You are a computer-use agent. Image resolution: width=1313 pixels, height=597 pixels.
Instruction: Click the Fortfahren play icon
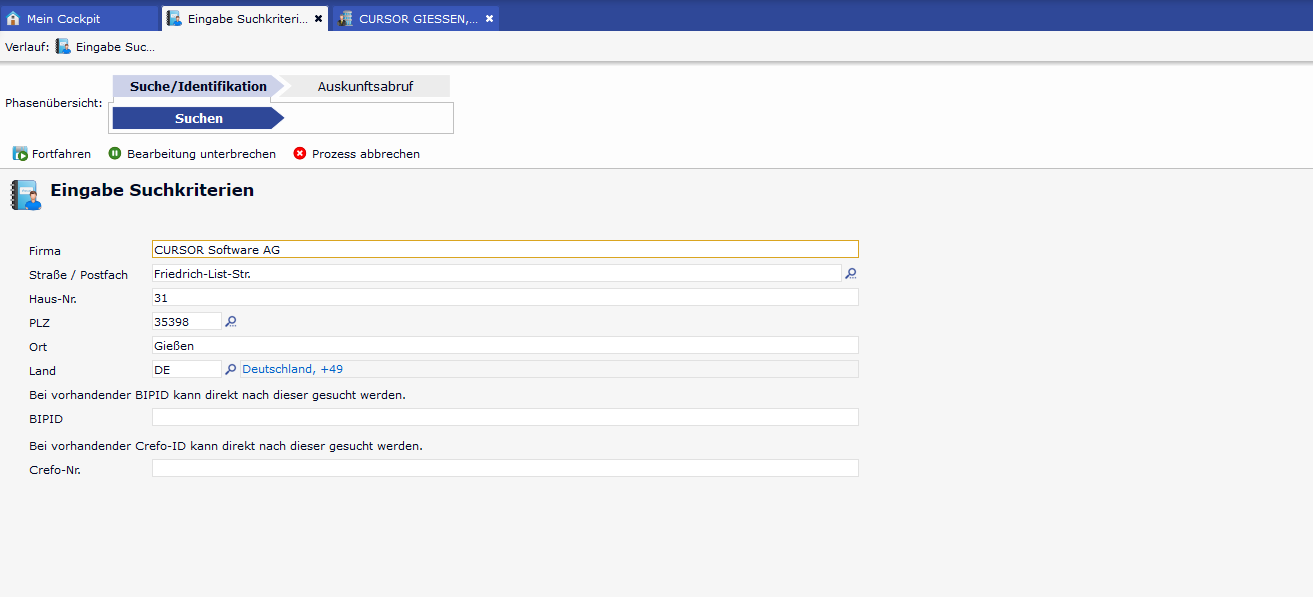click(x=20, y=154)
